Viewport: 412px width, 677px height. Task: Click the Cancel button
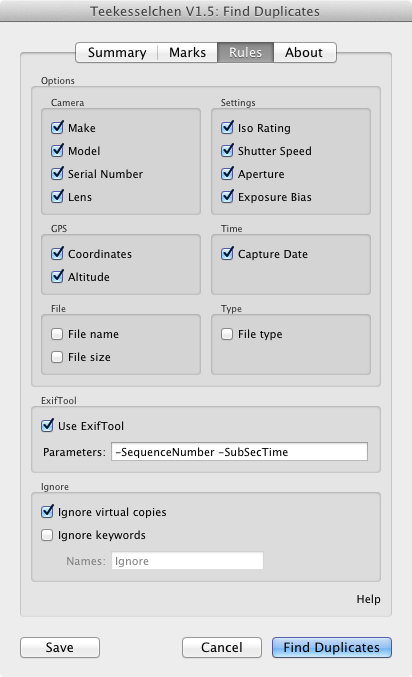222,647
